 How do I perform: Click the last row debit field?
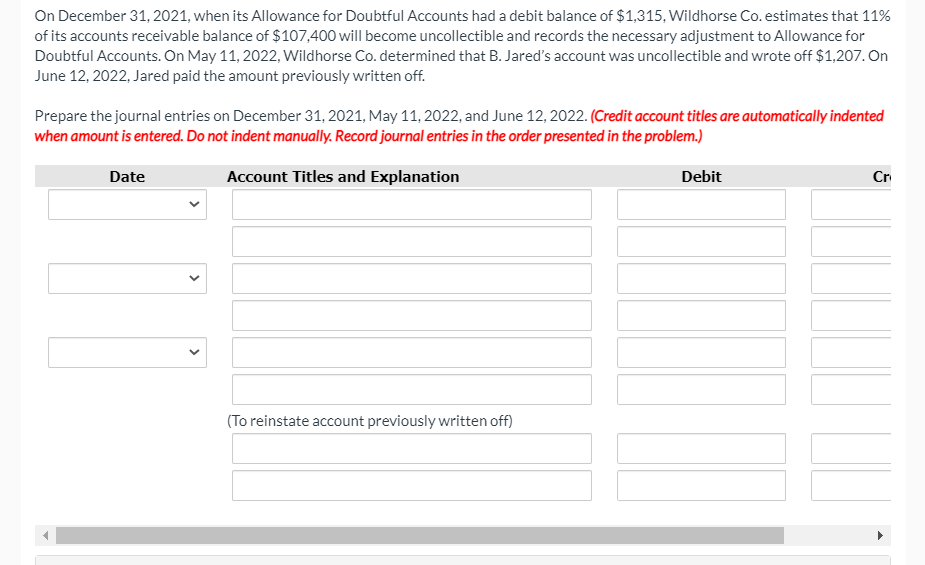click(x=701, y=485)
